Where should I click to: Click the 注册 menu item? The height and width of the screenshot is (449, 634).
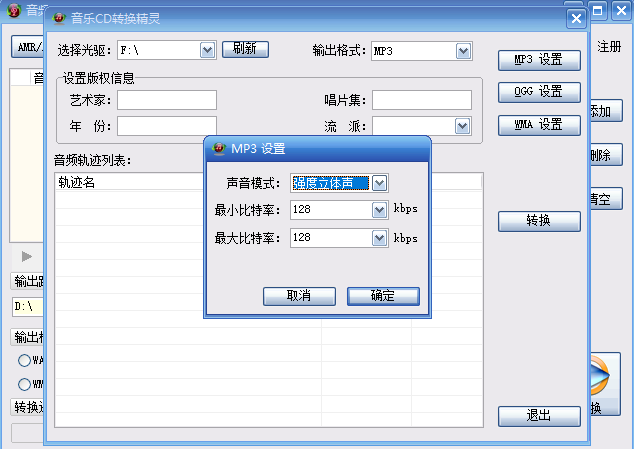pyautogui.click(x=609, y=47)
